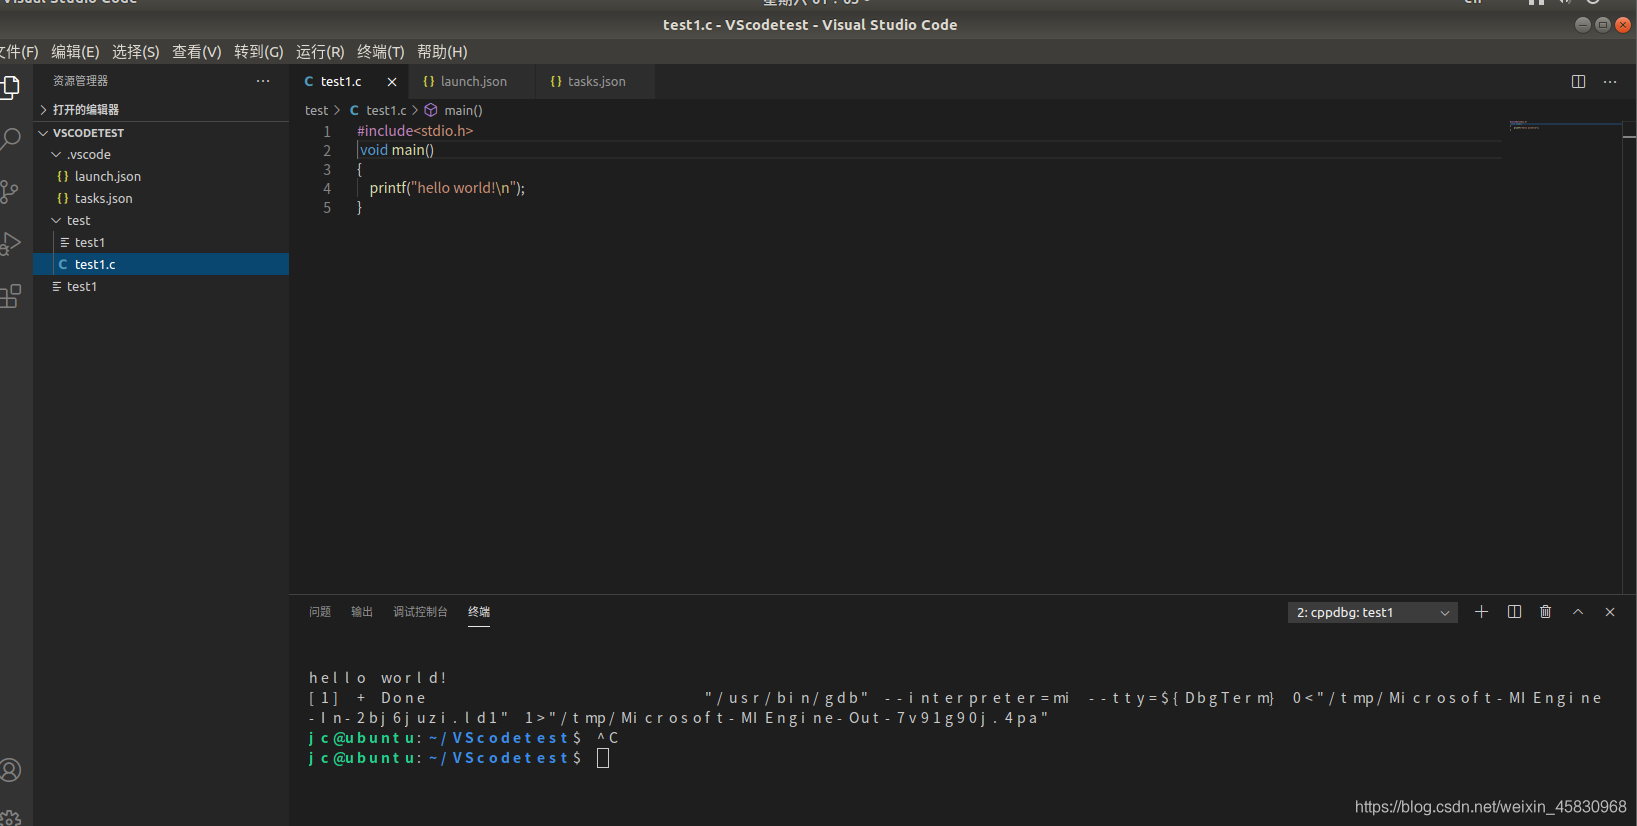Select terminal dropdown '2: cppdbg: test1'
1637x826 pixels.
click(1373, 612)
